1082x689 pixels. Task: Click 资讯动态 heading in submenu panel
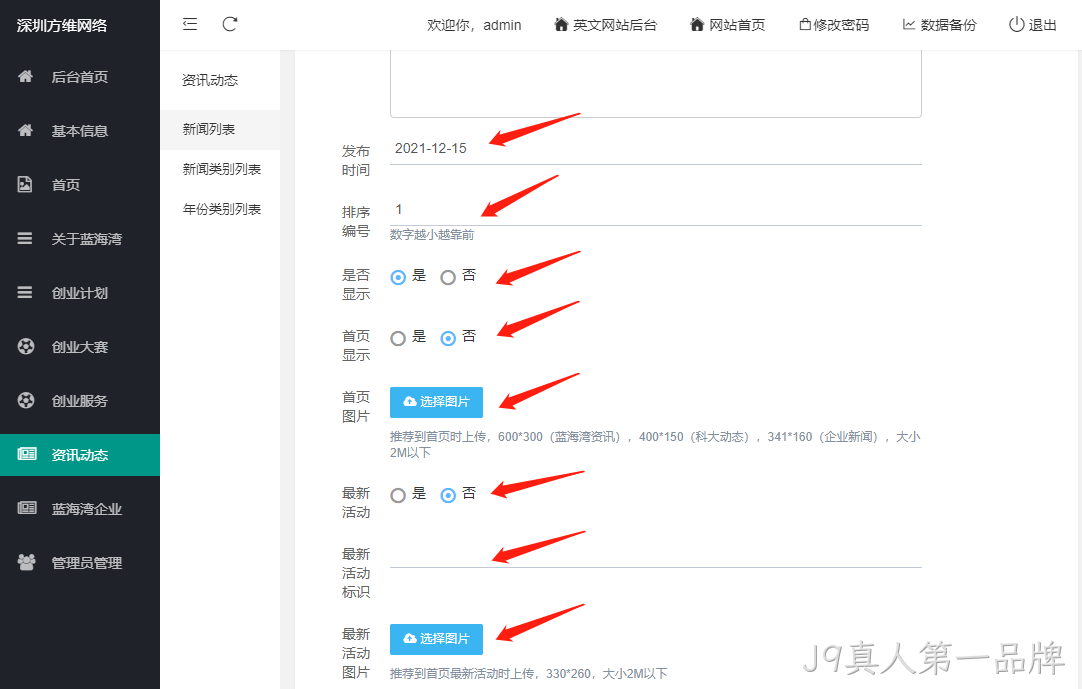tap(210, 80)
